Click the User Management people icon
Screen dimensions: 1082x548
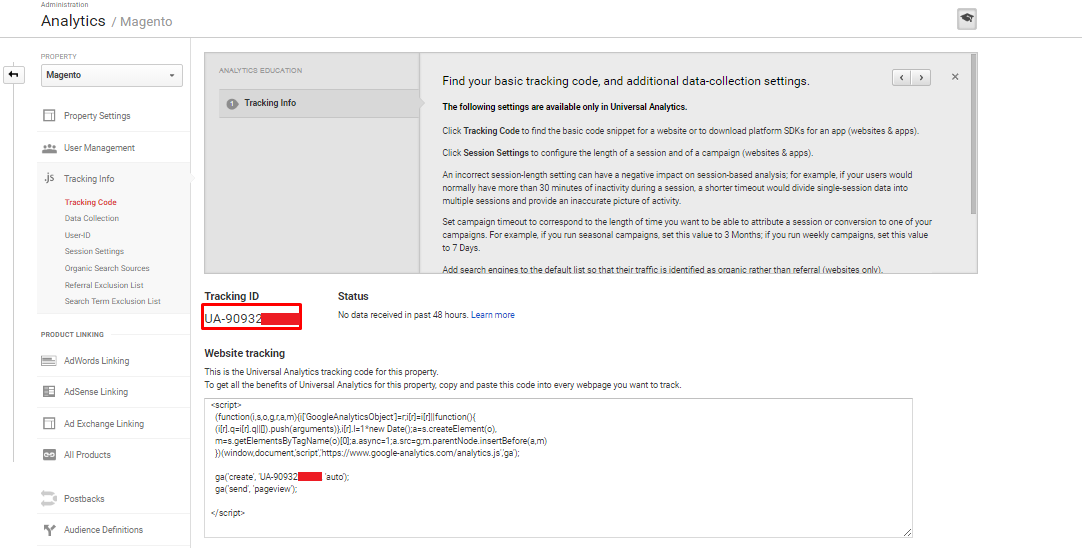(x=49, y=148)
